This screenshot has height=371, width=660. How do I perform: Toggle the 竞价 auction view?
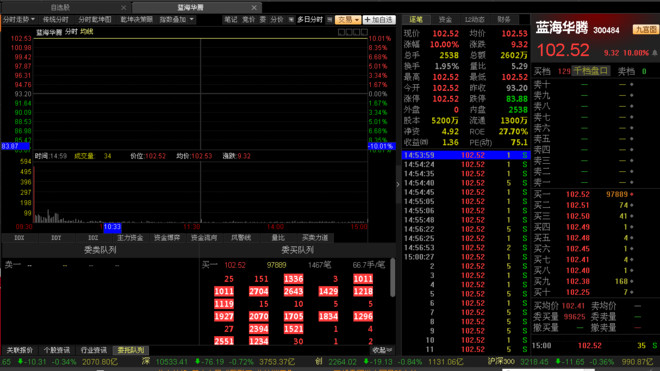(248, 20)
